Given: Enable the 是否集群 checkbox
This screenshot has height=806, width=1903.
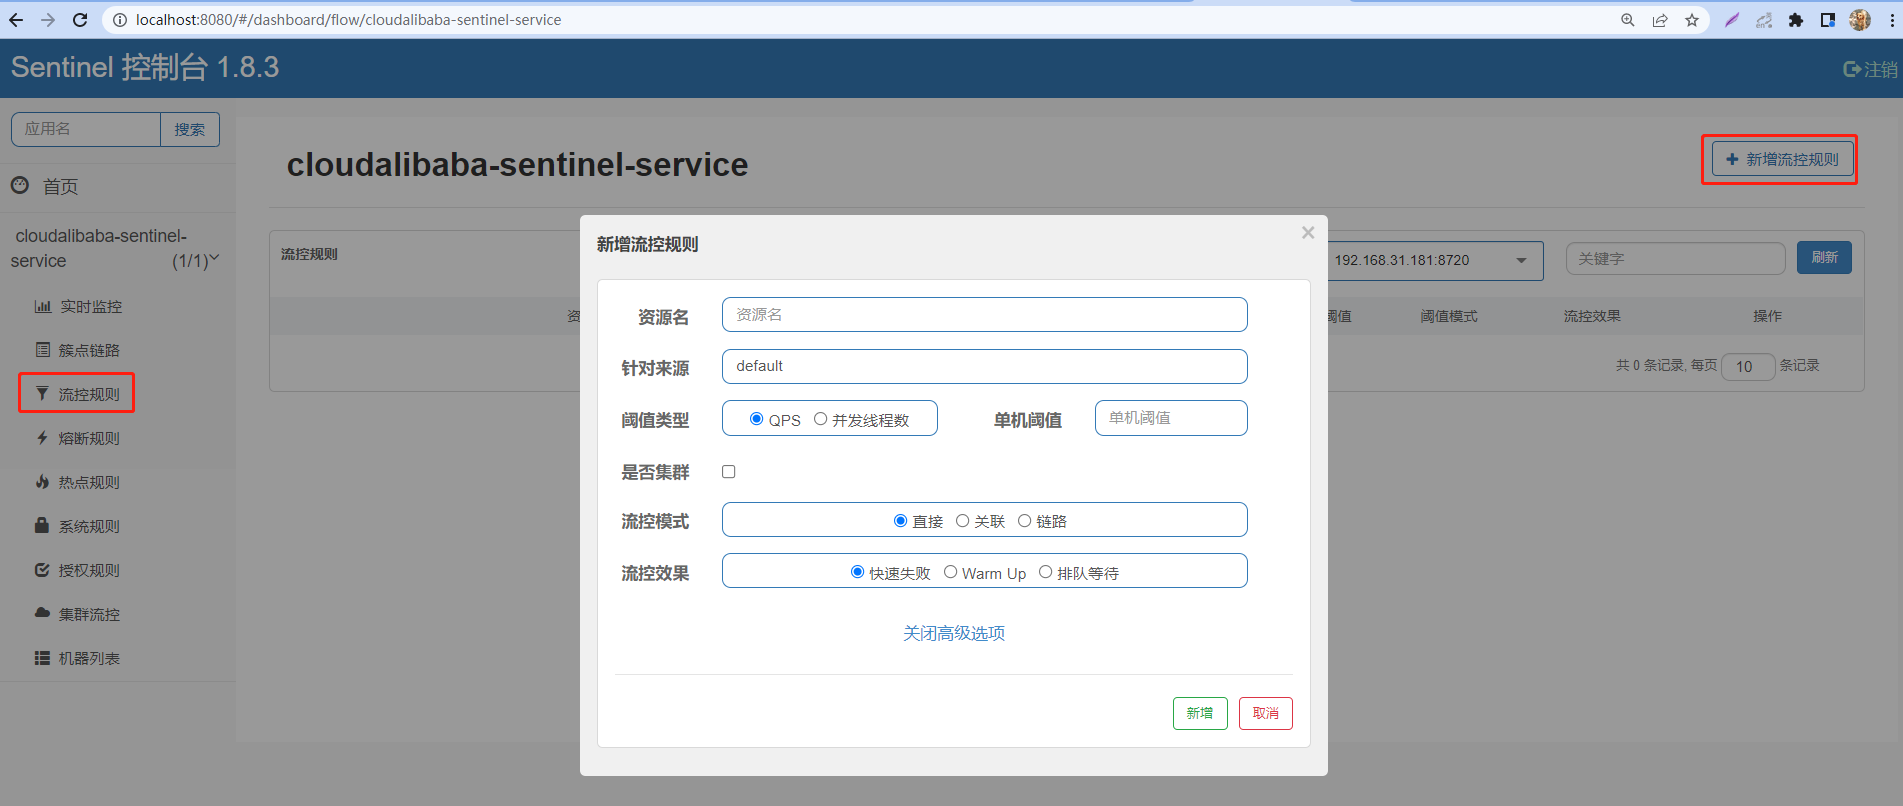Looking at the screenshot, I should (x=729, y=472).
